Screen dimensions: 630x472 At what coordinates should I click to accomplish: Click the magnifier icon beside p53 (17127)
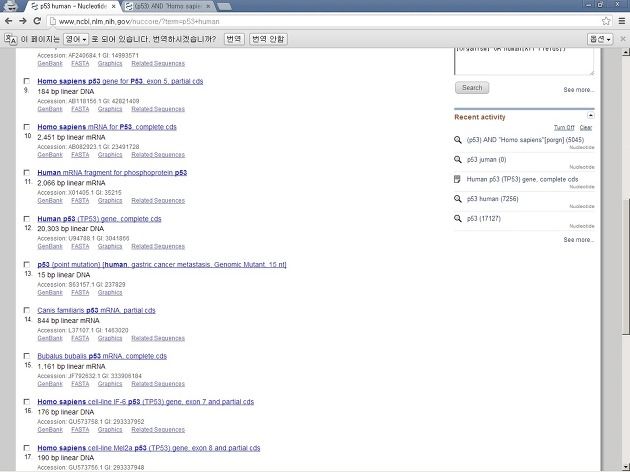(x=457, y=219)
